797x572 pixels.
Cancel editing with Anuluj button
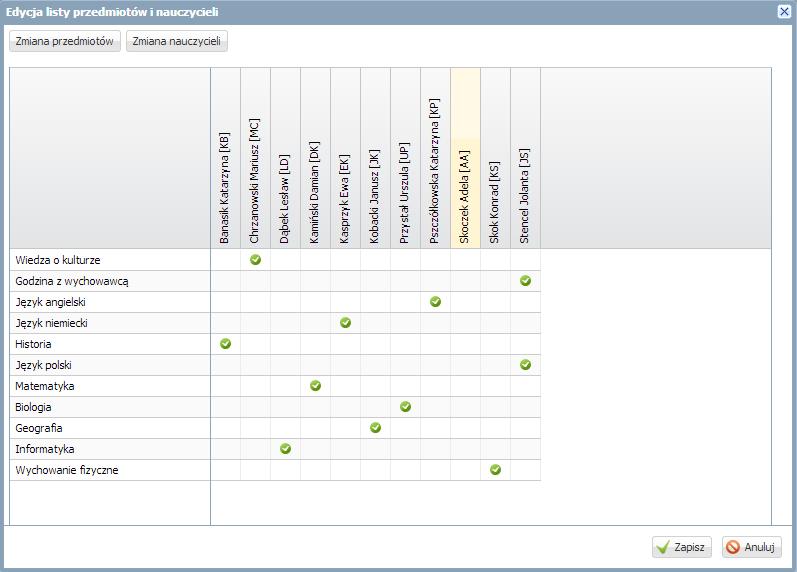click(752, 547)
